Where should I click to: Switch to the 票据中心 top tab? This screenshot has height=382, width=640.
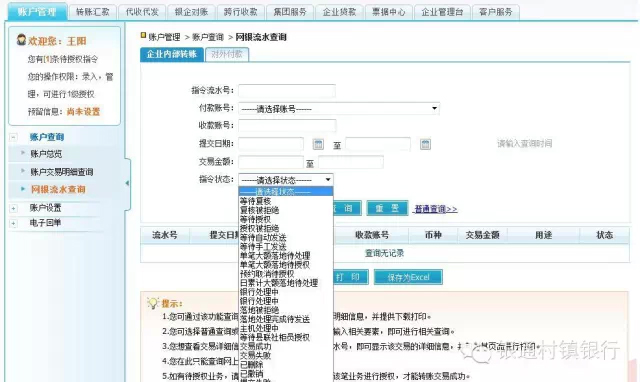click(x=389, y=12)
